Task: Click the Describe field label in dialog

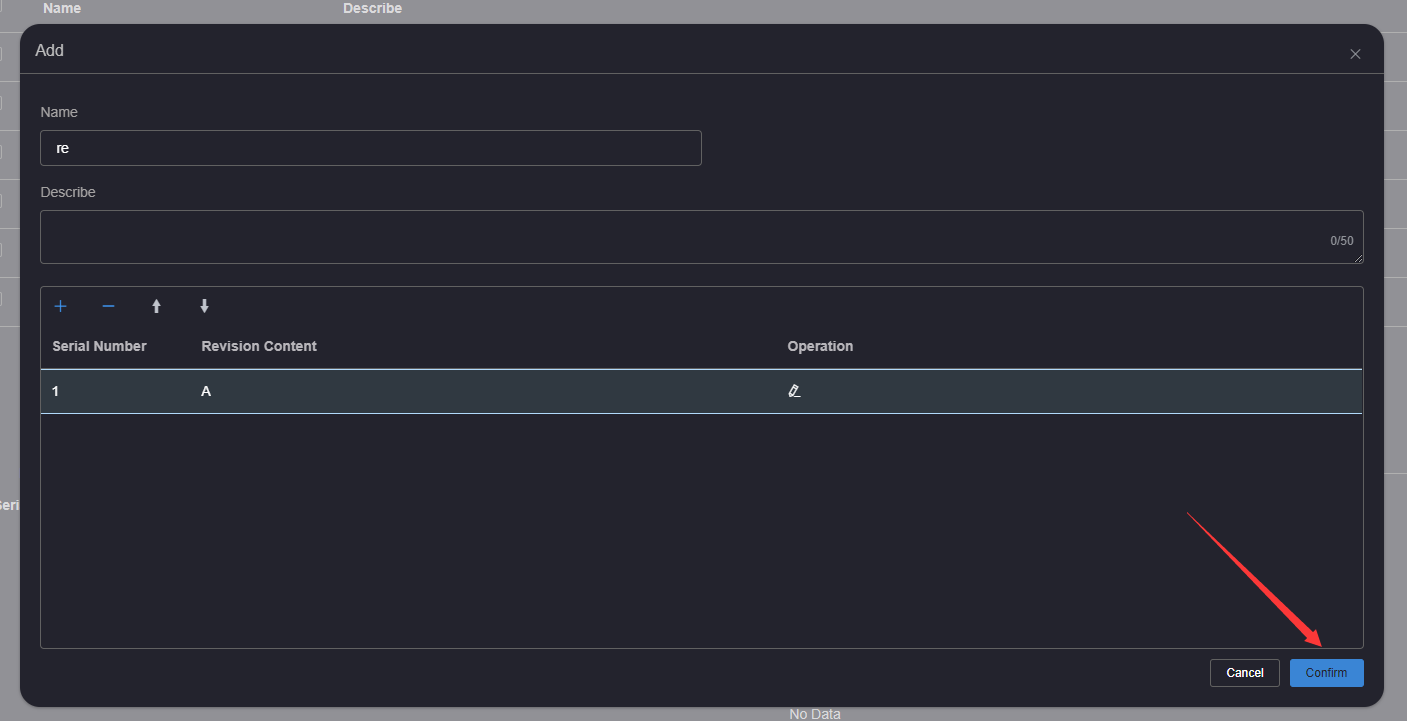Action: [x=68, y=192]
